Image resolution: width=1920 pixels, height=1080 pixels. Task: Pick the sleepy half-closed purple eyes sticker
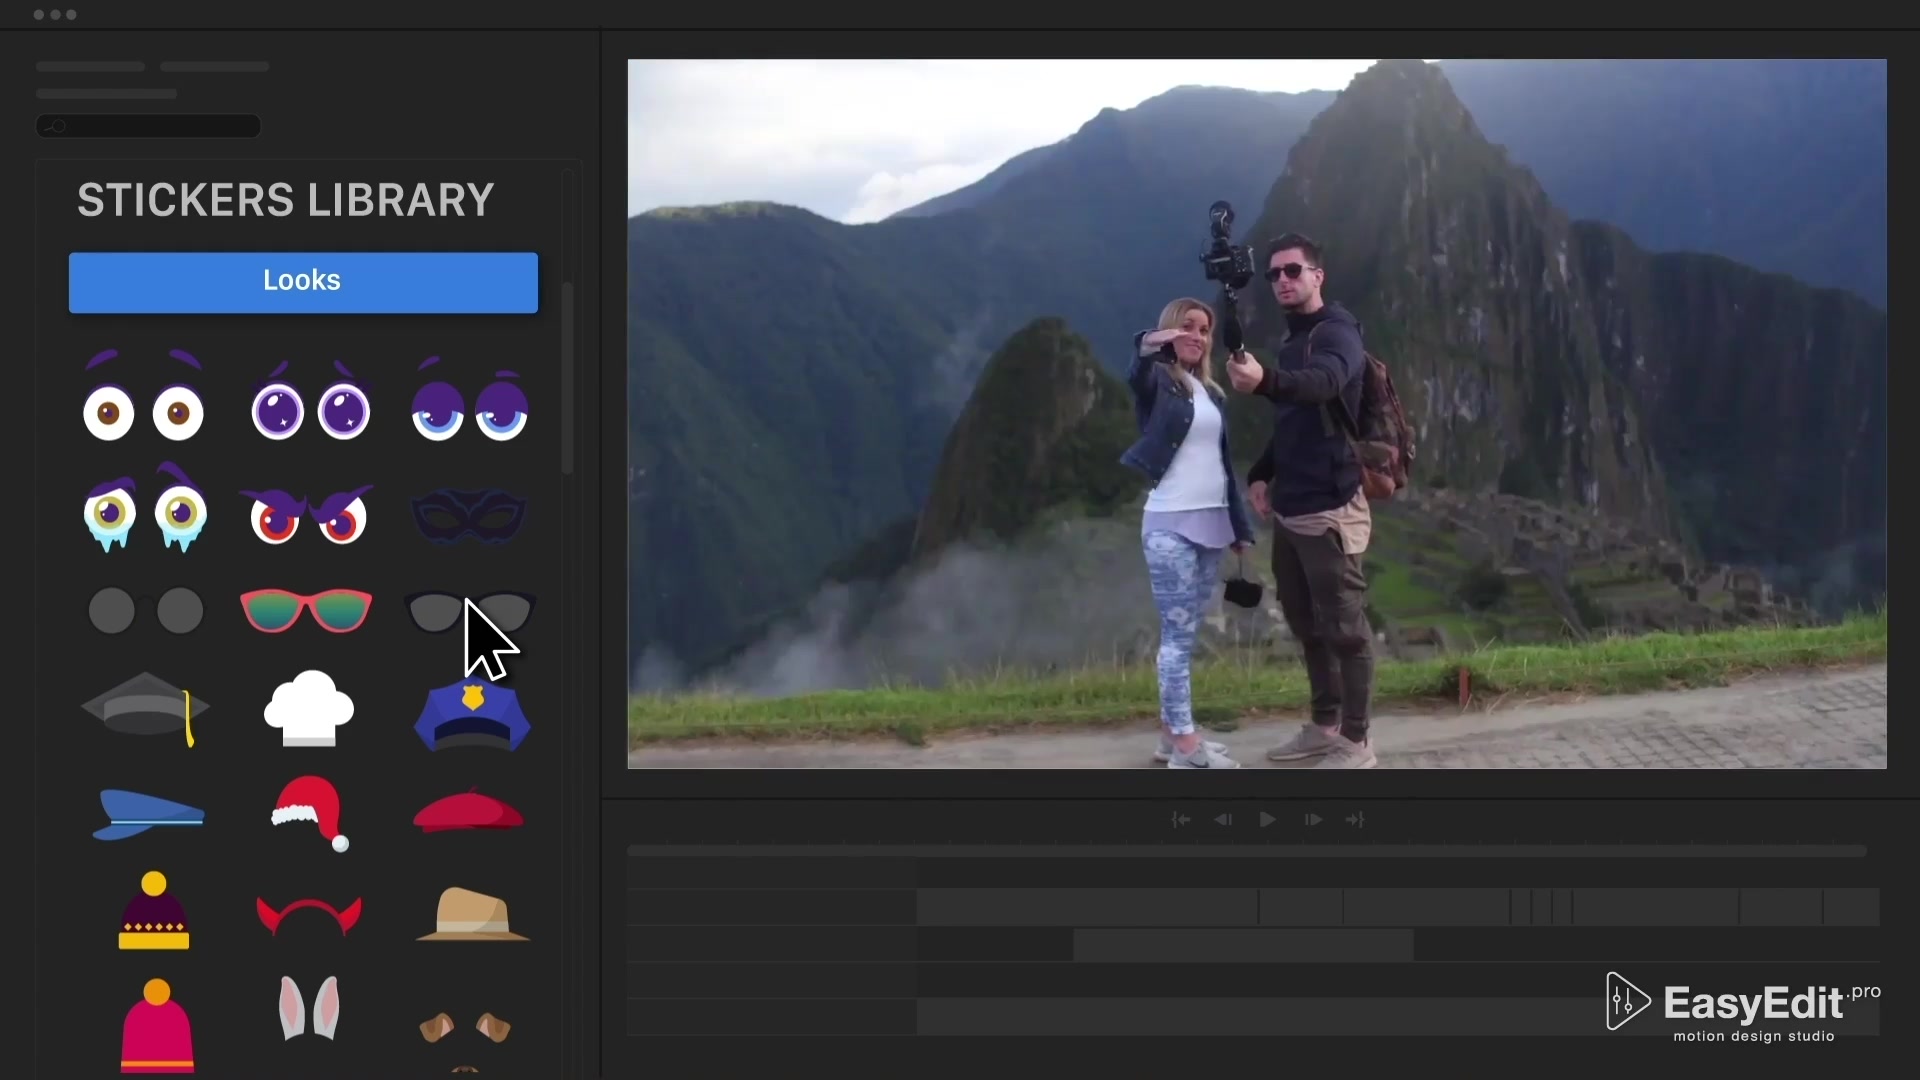point(470,400)
